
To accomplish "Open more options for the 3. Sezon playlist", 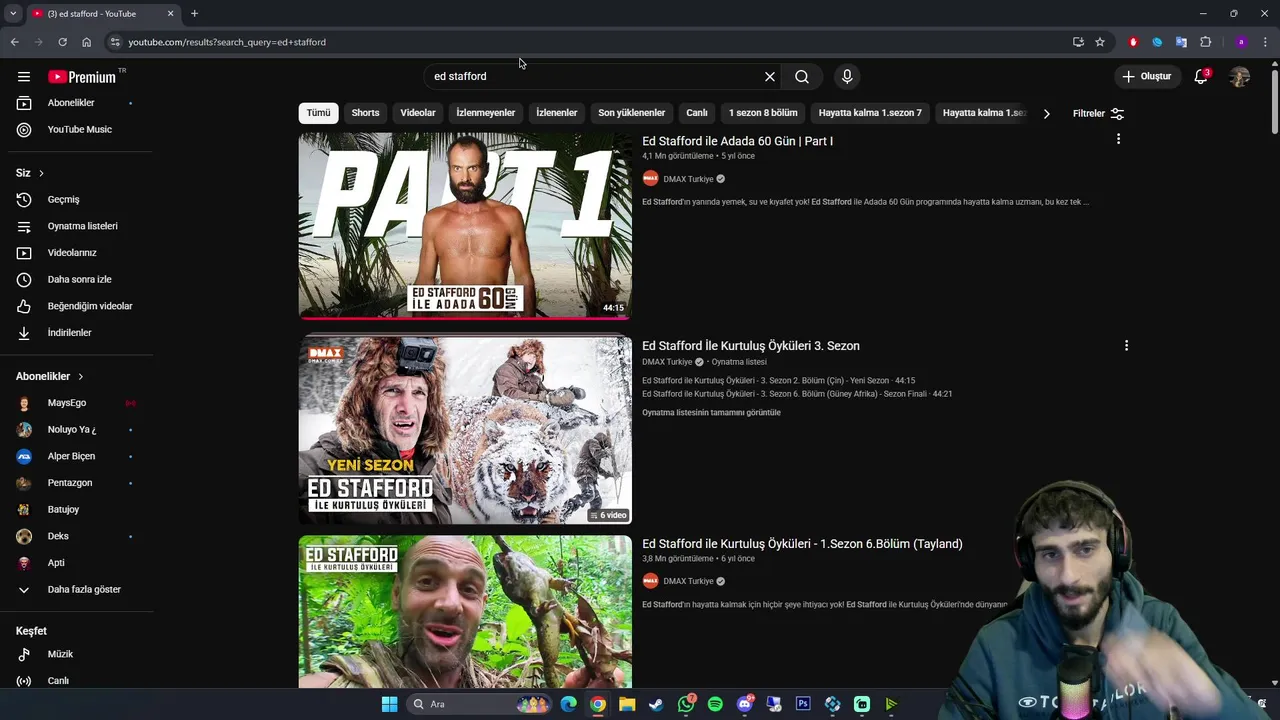I will tap(1126, 345).
